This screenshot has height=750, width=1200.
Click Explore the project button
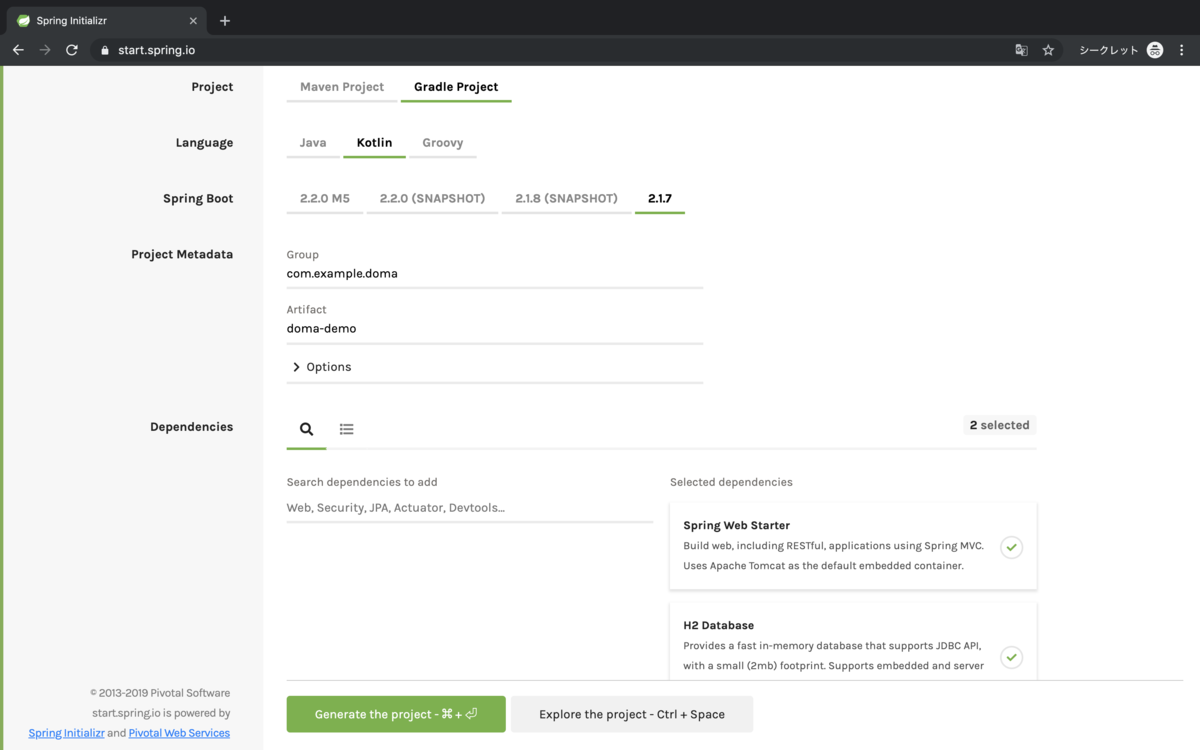click(632, 714)
